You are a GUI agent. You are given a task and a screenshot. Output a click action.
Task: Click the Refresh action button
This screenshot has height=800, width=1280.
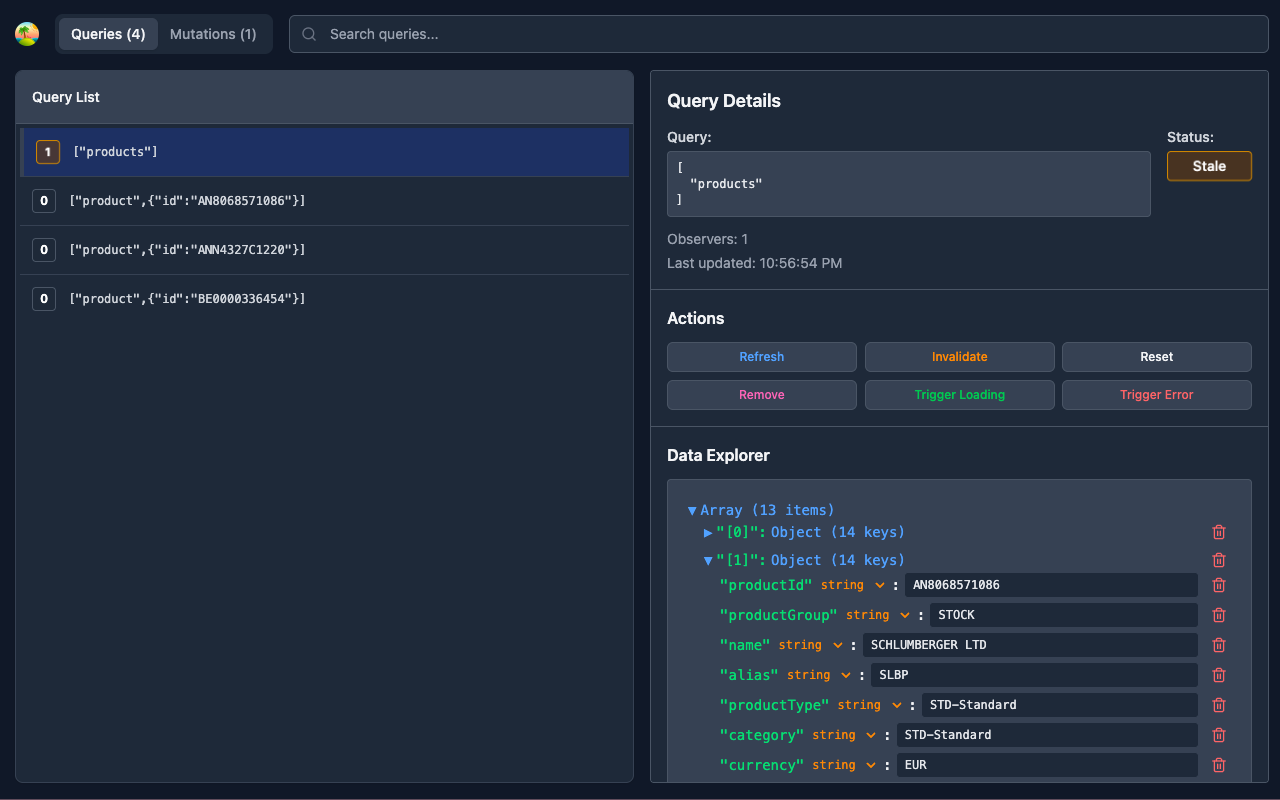point(761,356)
